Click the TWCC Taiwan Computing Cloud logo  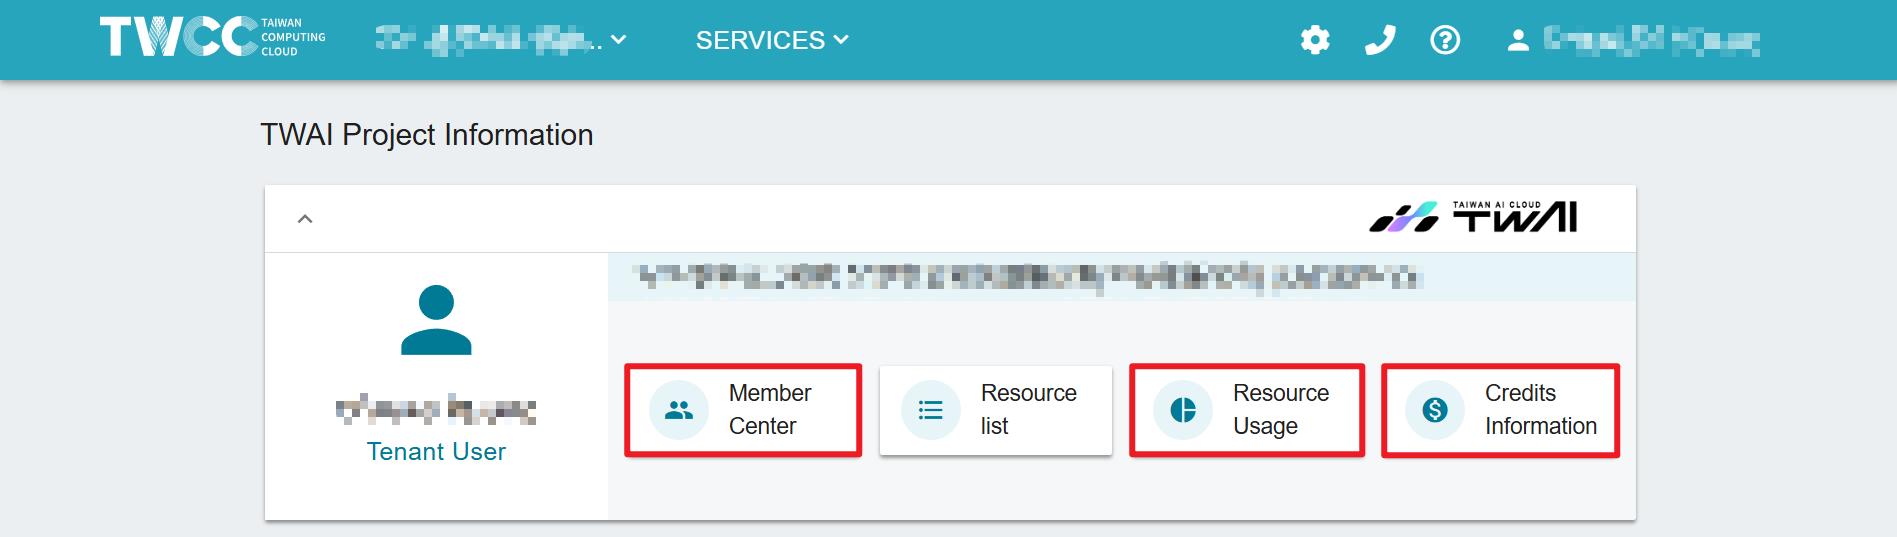click(x=212, y=37)
